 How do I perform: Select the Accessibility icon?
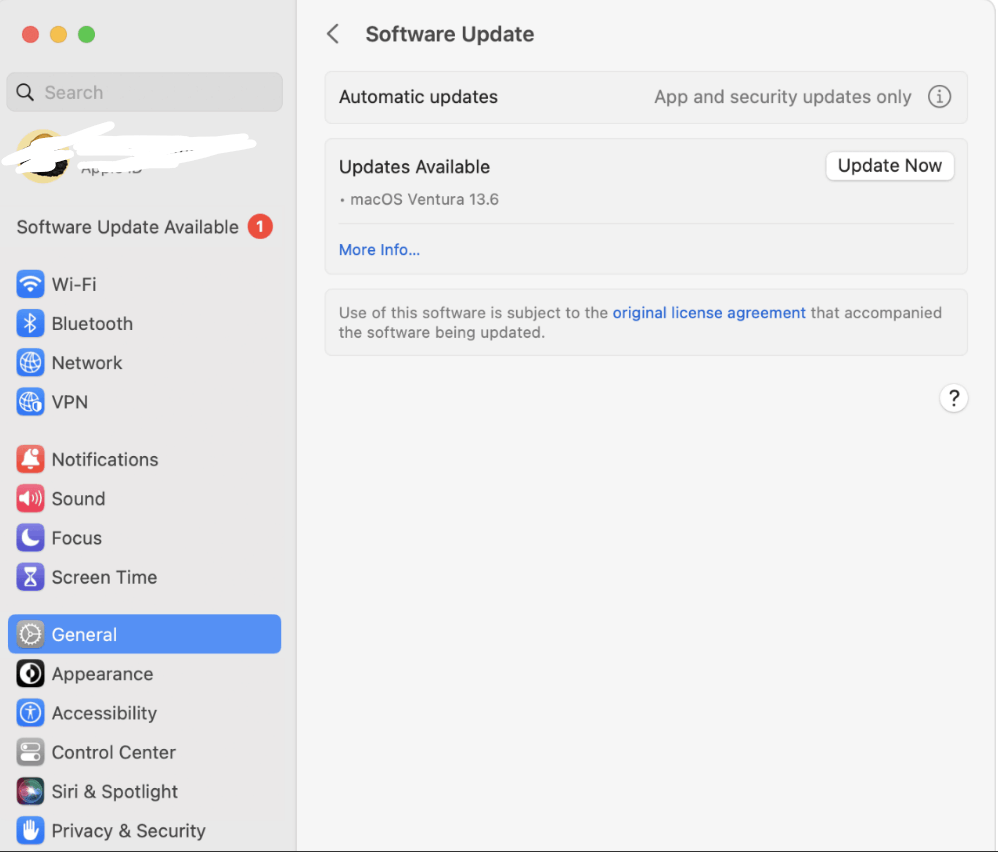(x=30, y=713)
